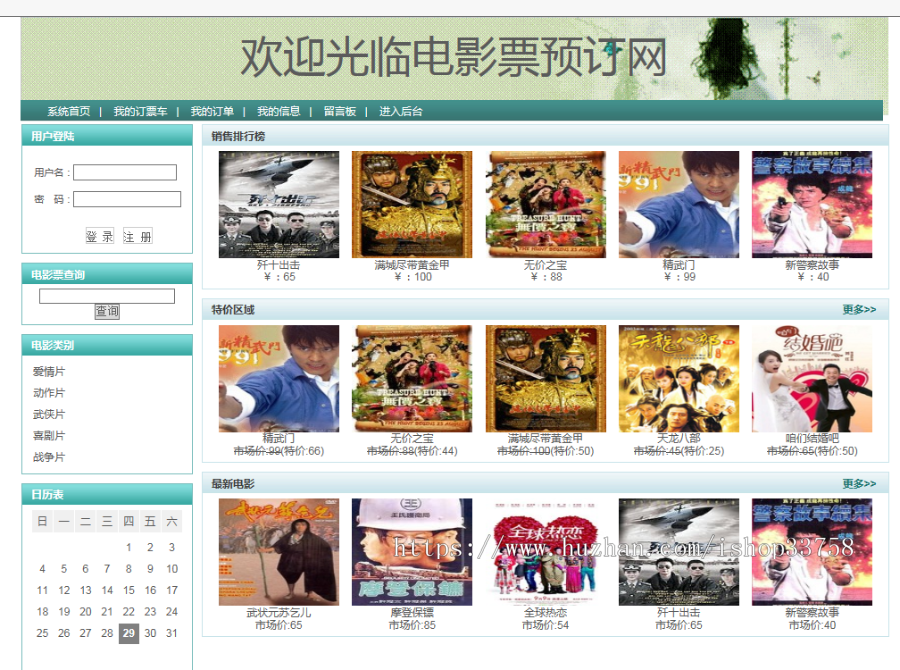This screenshot has width=900, height=670.
Task: Open 系统首页 in navigation bar
Action: tap(68, 111)
